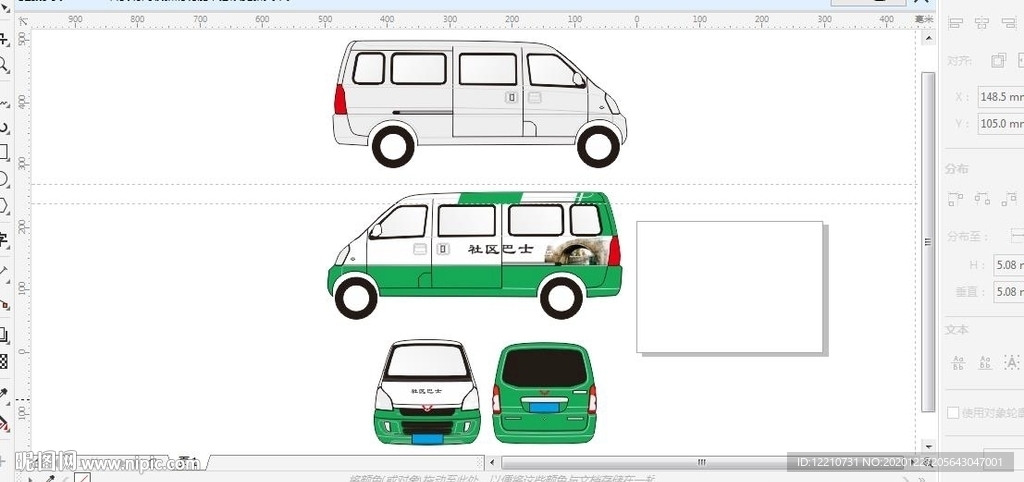
Task: Click the horizontal scrollbar left arrow
Action: (x=492, y=462)
